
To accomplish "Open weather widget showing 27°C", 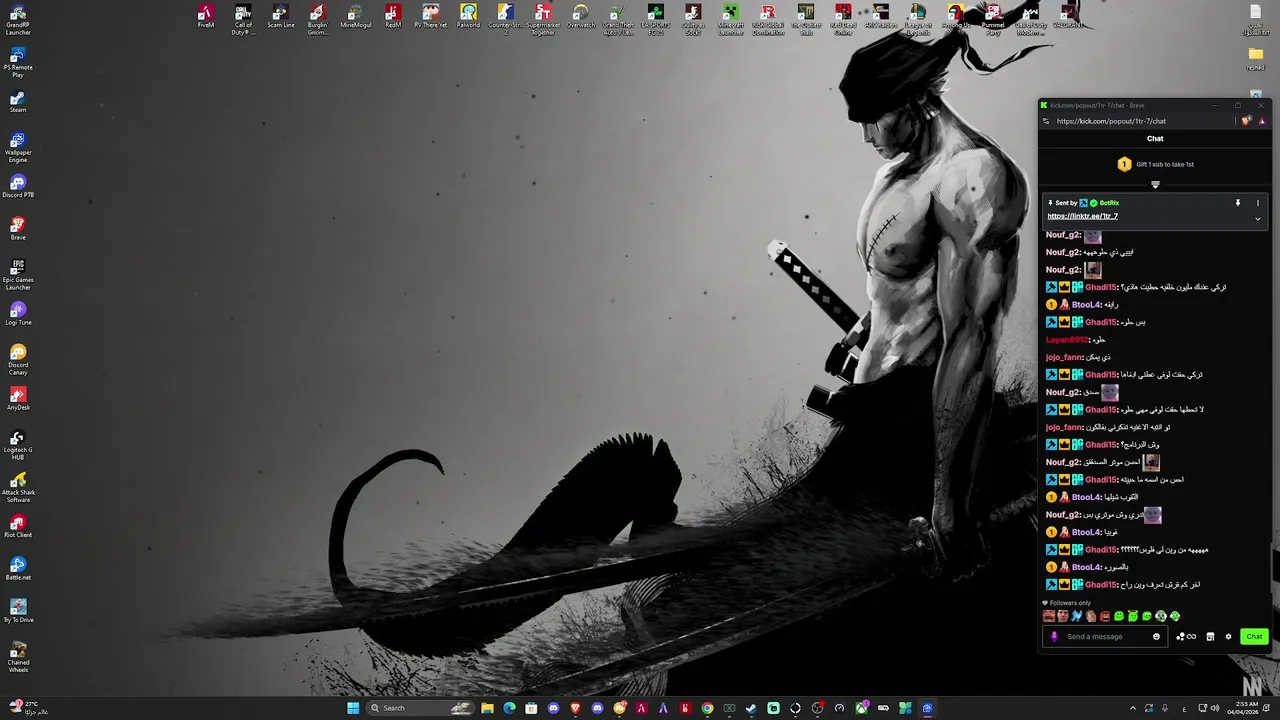I will (x=28, y=708).
